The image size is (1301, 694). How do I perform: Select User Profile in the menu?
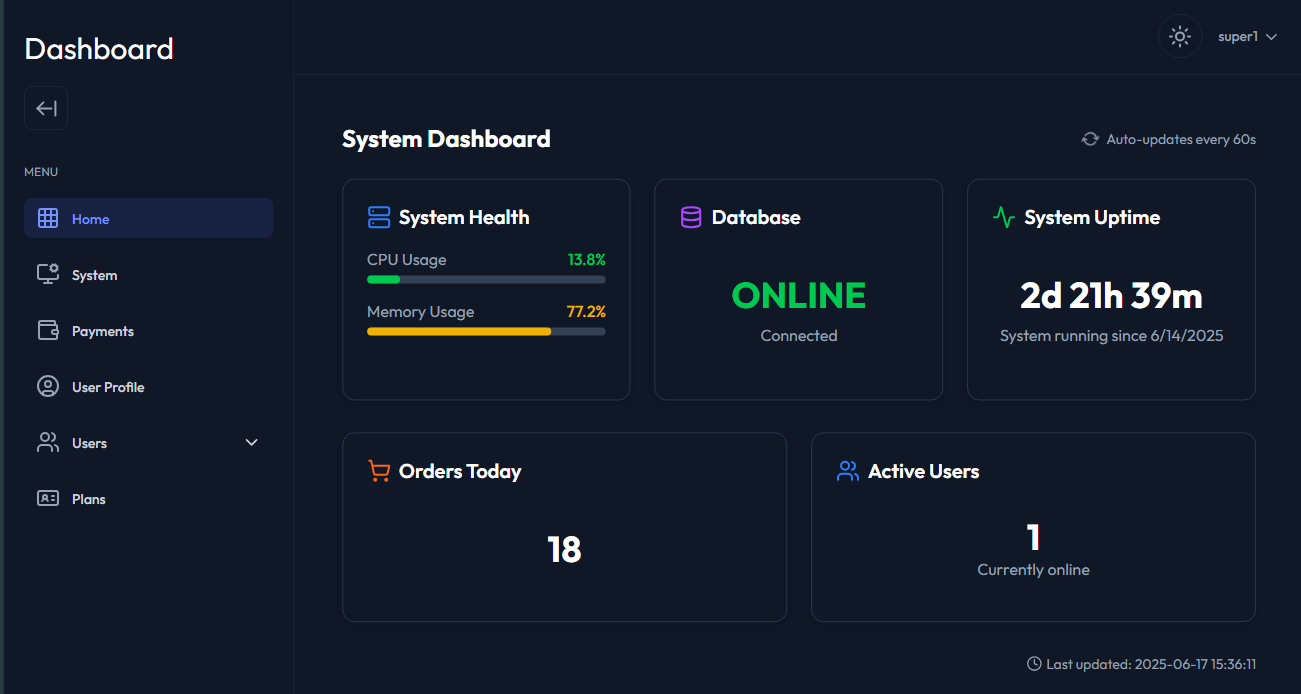[108, 387]
